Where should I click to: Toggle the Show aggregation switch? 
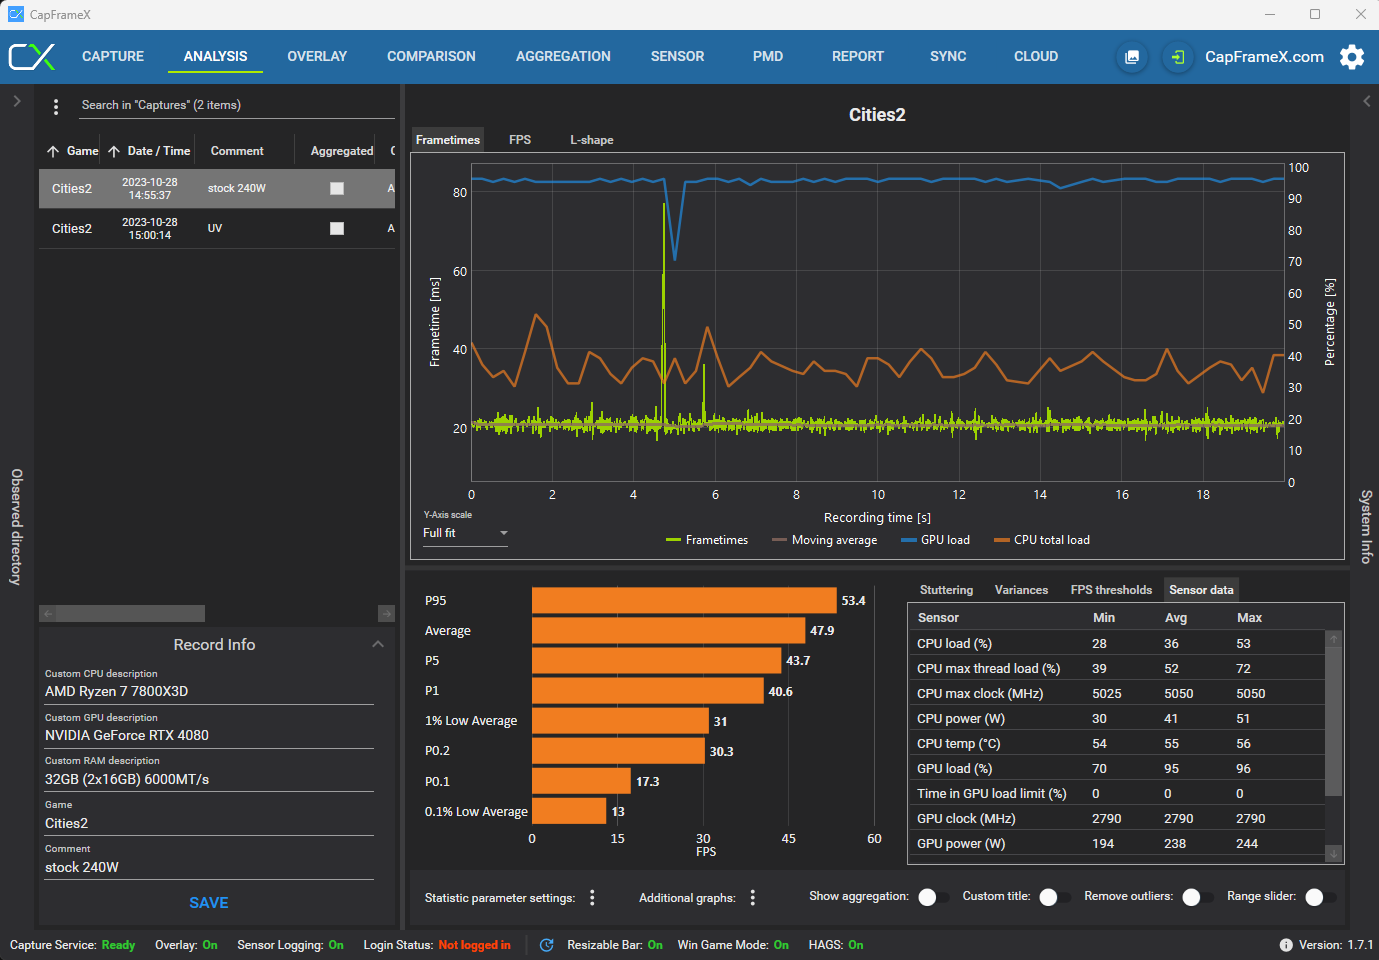click(934, 897)
